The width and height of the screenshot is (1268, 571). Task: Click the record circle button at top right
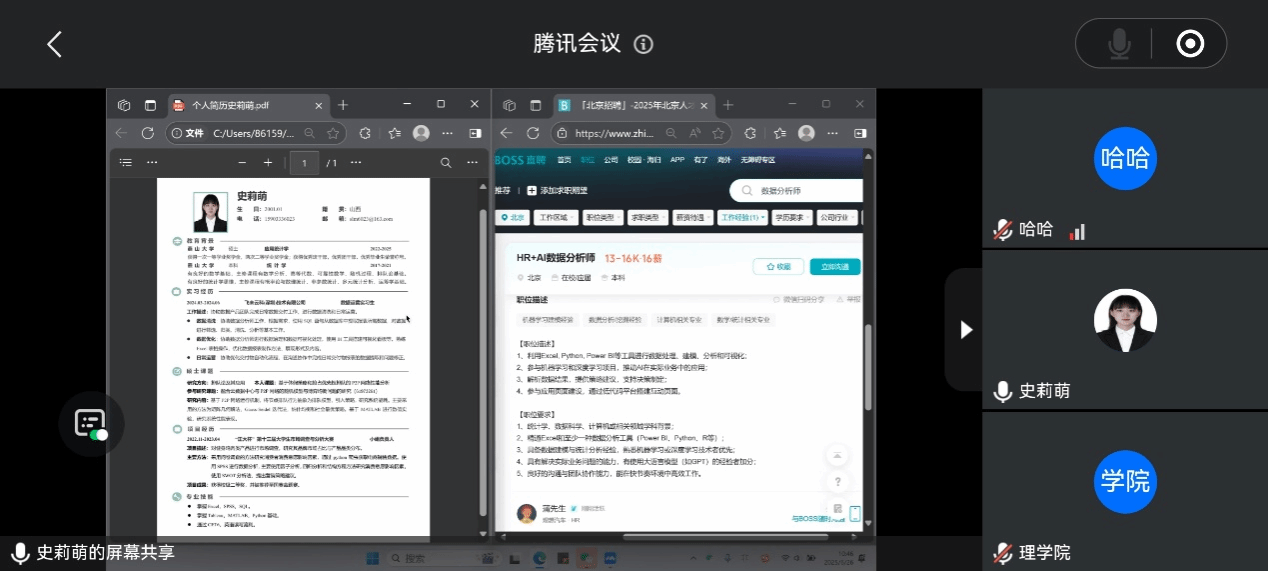(1189, 44)
